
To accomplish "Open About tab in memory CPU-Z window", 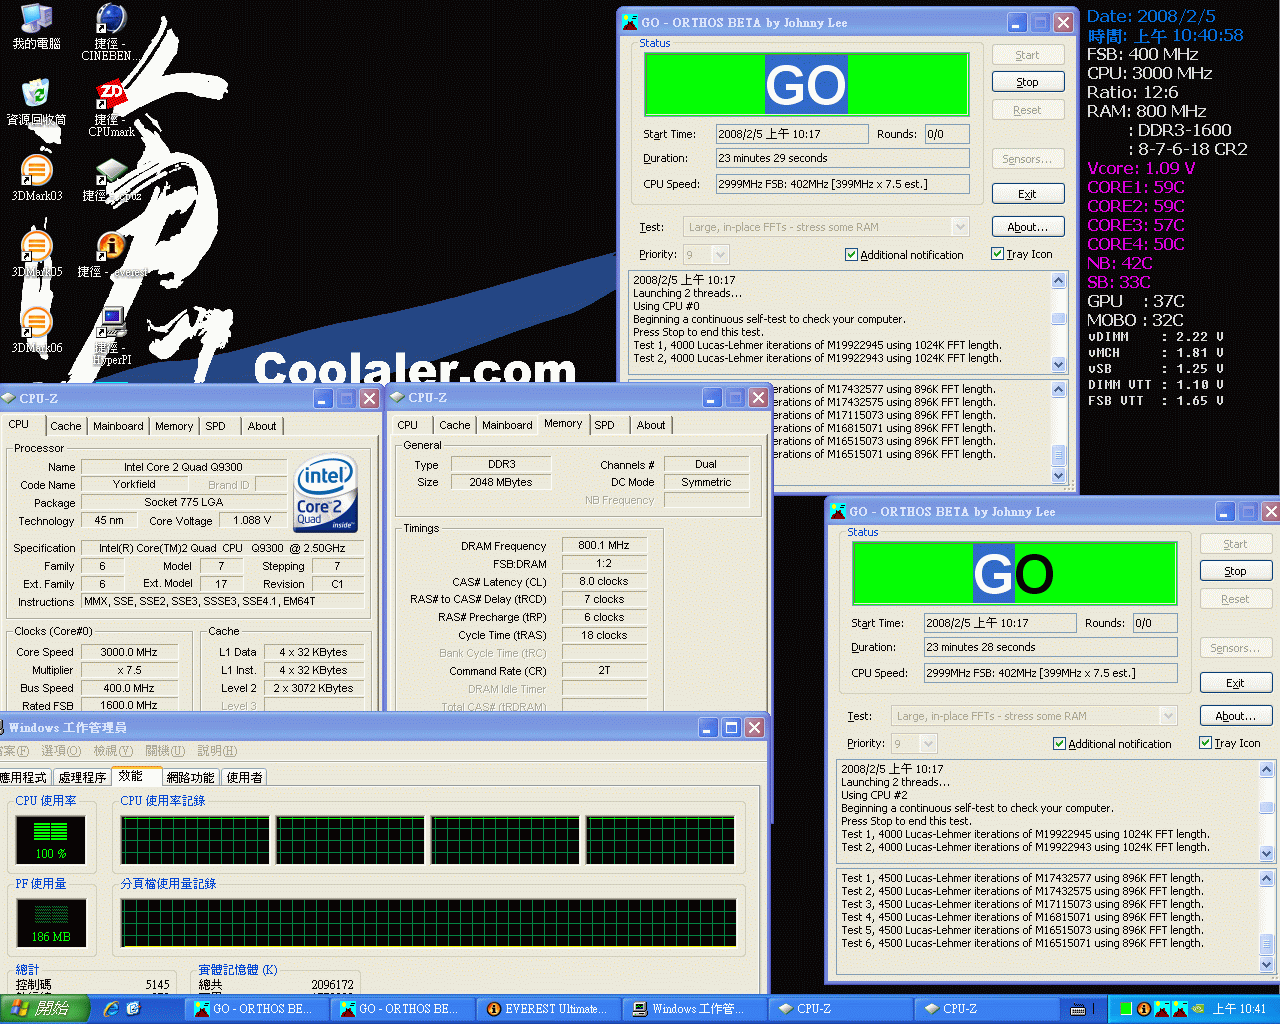I will tap(651, 425).
